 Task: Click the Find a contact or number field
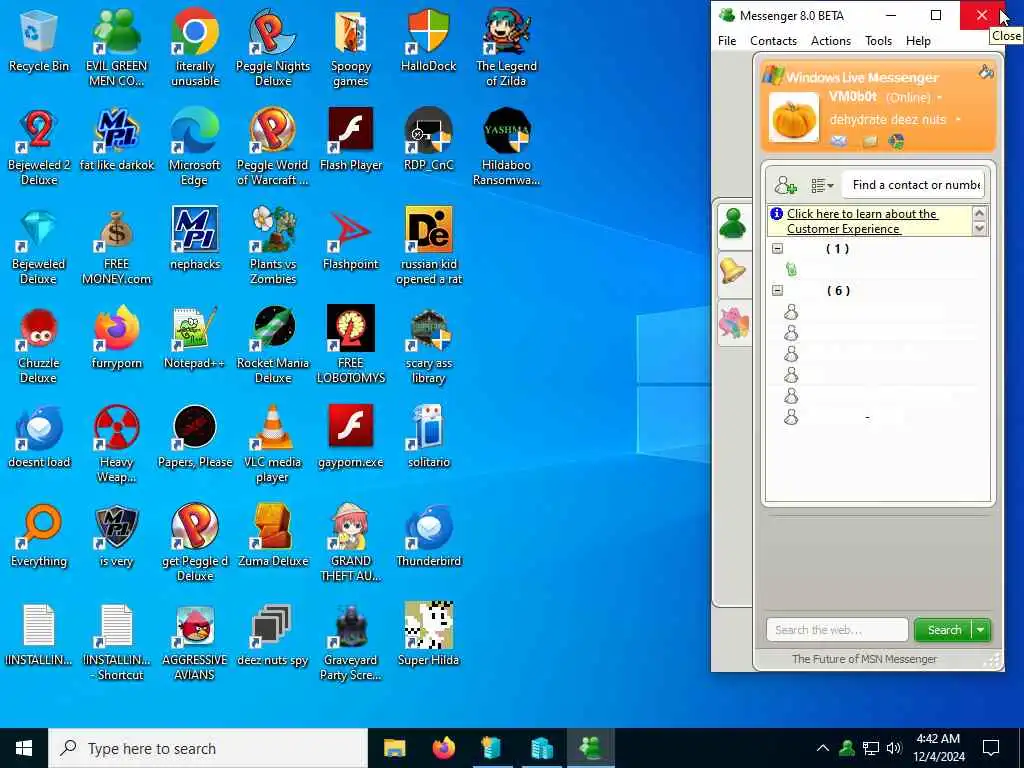tap(913, 185)
